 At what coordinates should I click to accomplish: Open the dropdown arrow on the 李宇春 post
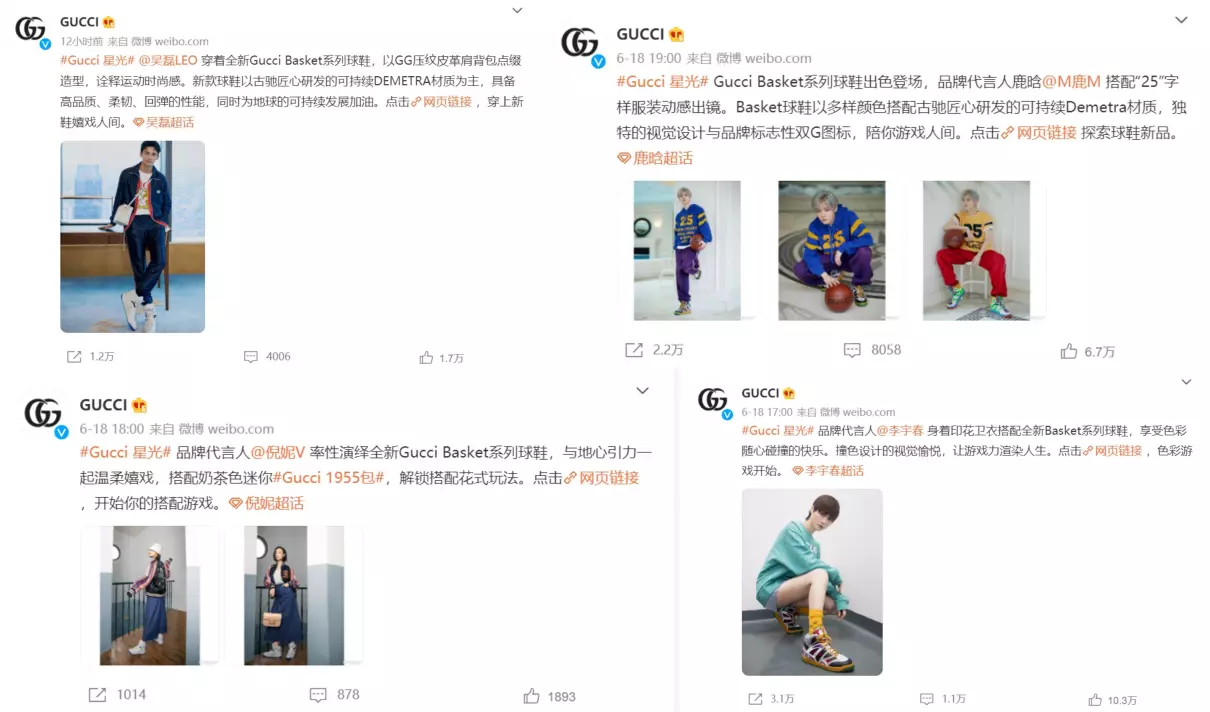1187,382
